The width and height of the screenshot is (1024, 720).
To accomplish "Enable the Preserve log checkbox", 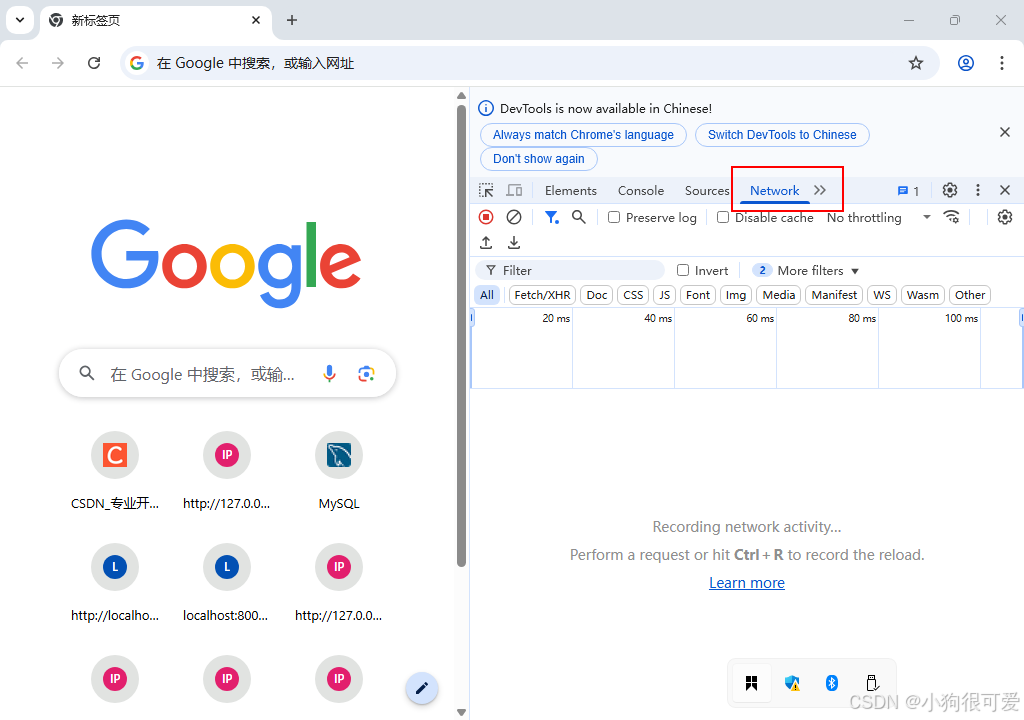I will pyautogui.click(x=614, y=217).
